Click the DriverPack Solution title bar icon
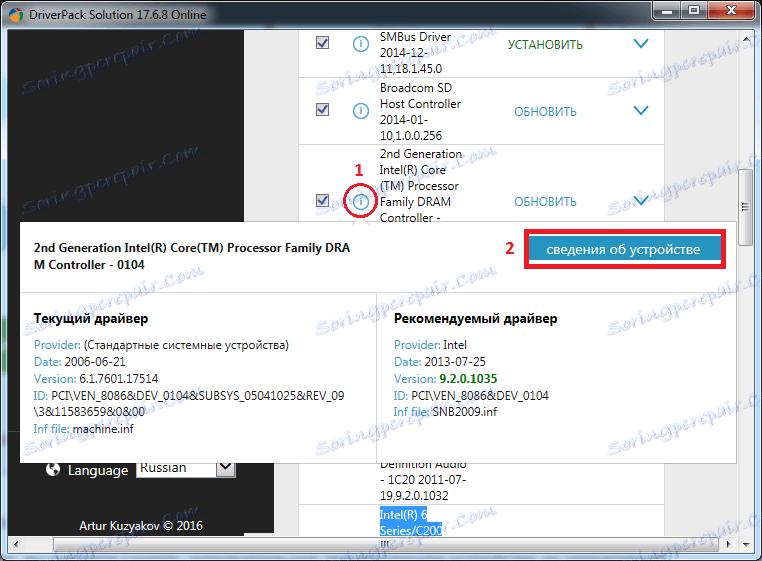This screenshot has width=762, height=561. (x=16, y=15)
